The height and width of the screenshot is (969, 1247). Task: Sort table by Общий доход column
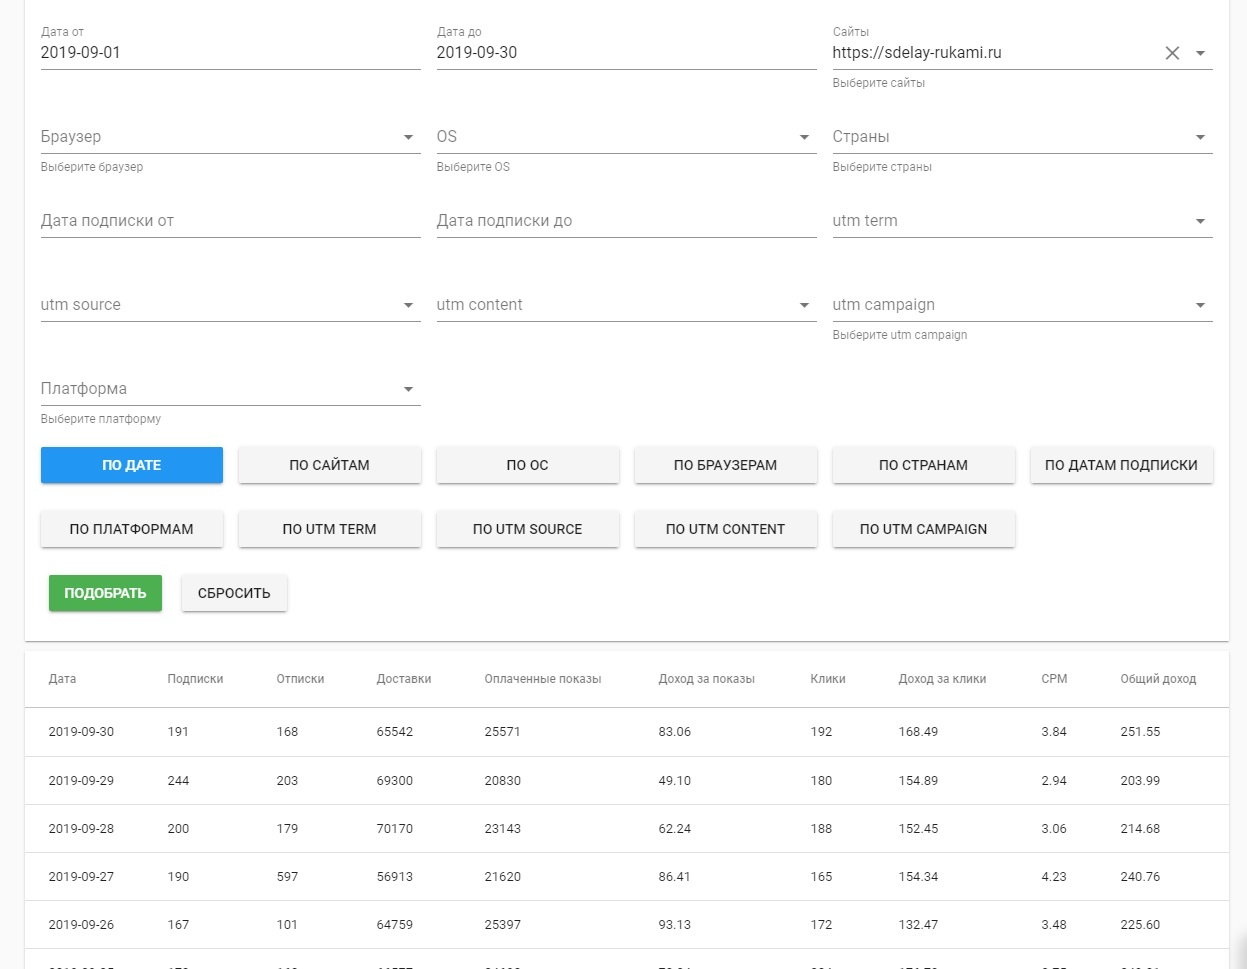click(x=1157, y=679)
